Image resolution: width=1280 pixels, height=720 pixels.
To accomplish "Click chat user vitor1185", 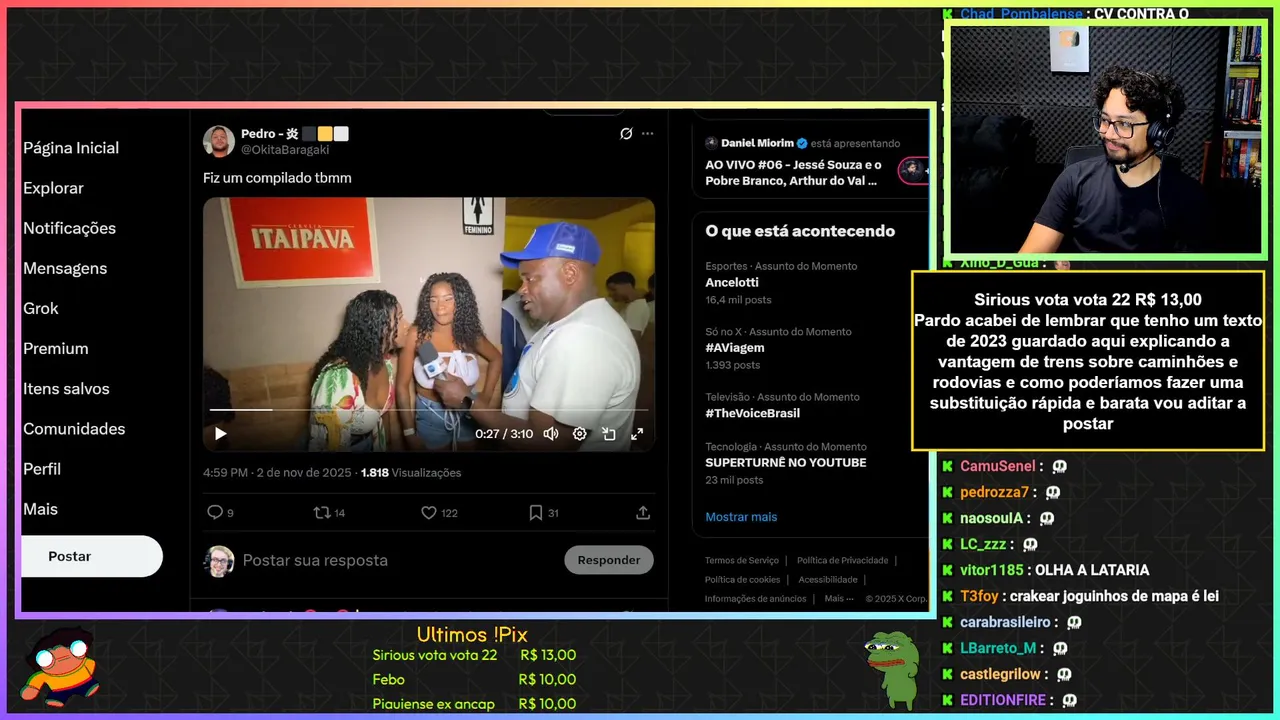I will 992,570.
